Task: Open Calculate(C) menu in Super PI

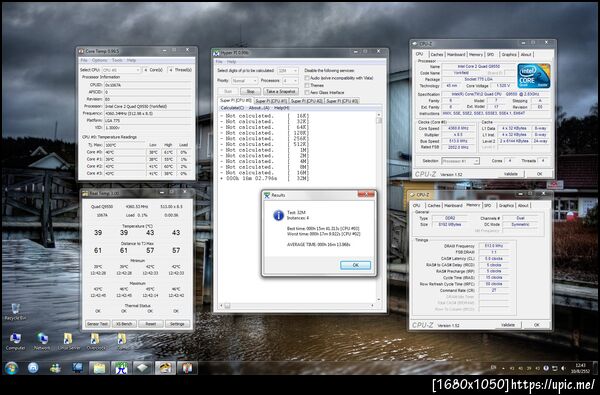Action: (x=232, y=108)
